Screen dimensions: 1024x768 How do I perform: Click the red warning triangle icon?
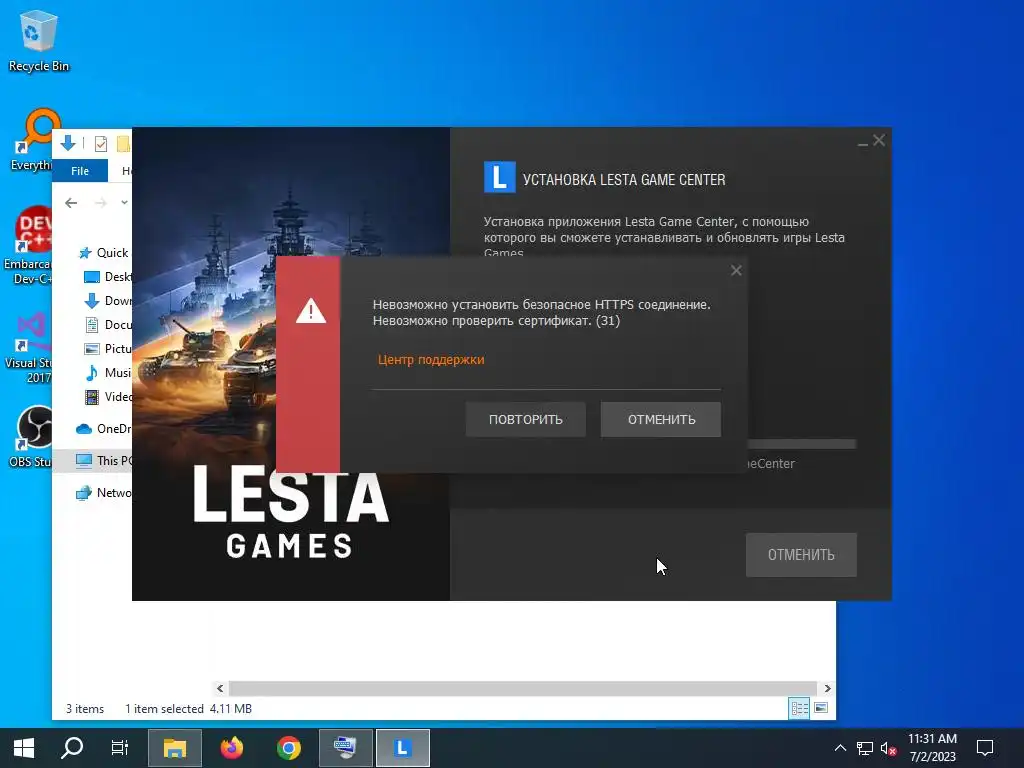[x=311, y=311]
